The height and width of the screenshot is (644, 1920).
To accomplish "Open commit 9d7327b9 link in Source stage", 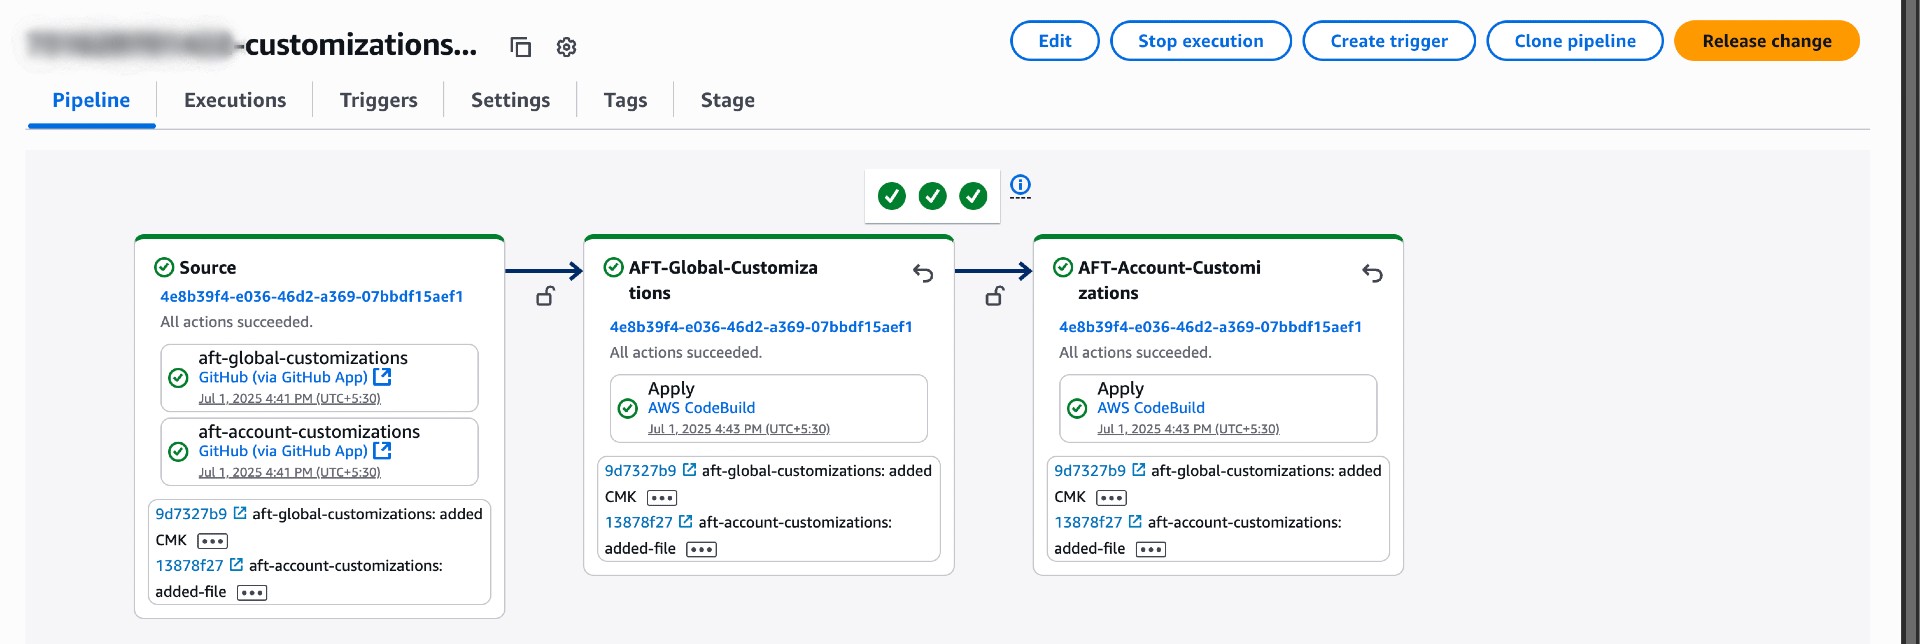I will pos(191,514).
